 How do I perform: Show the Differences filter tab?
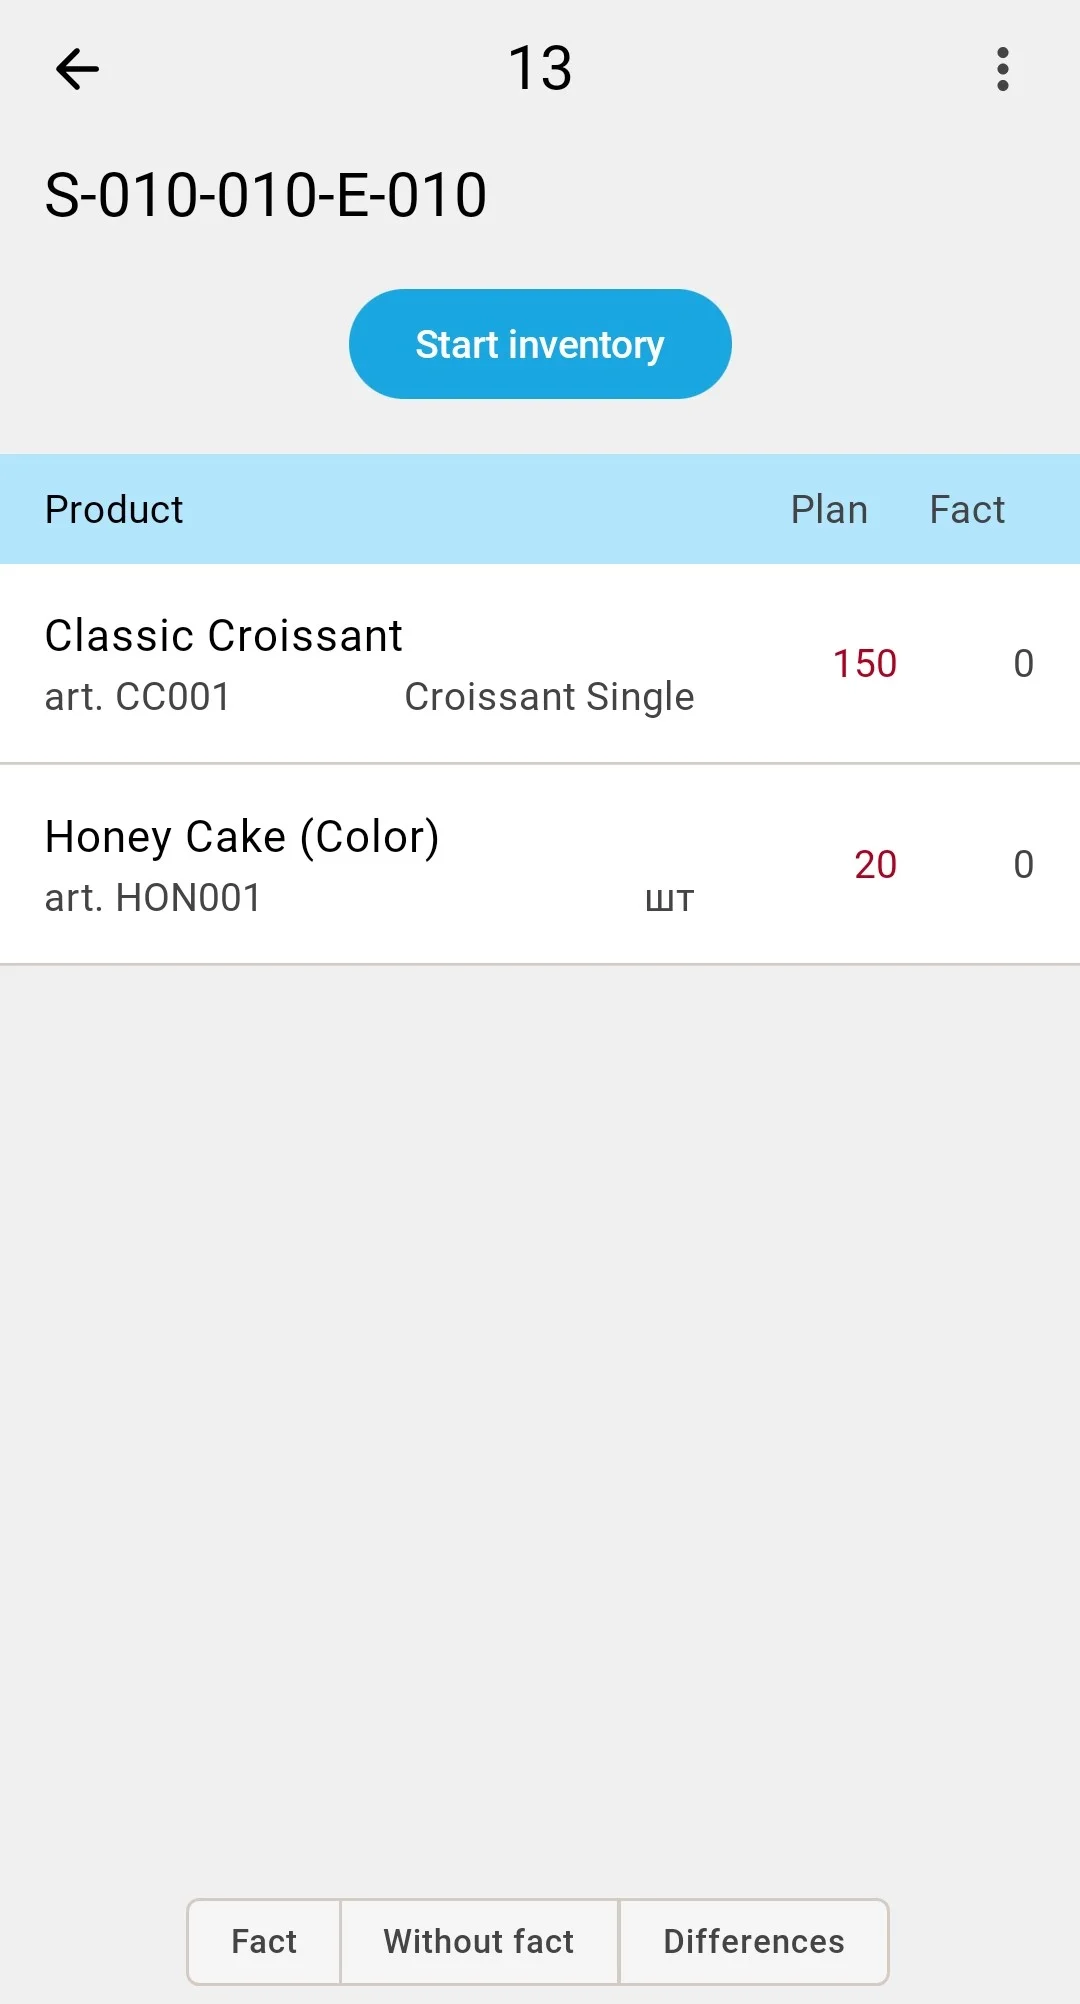754,1941
